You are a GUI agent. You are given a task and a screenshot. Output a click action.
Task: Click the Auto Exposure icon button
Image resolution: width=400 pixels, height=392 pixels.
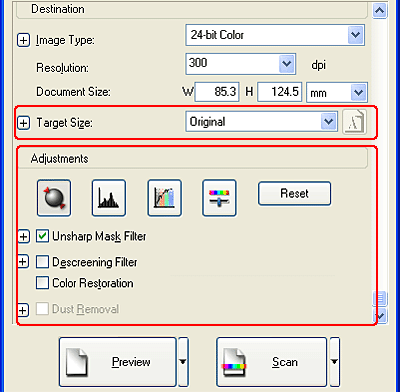54,198
